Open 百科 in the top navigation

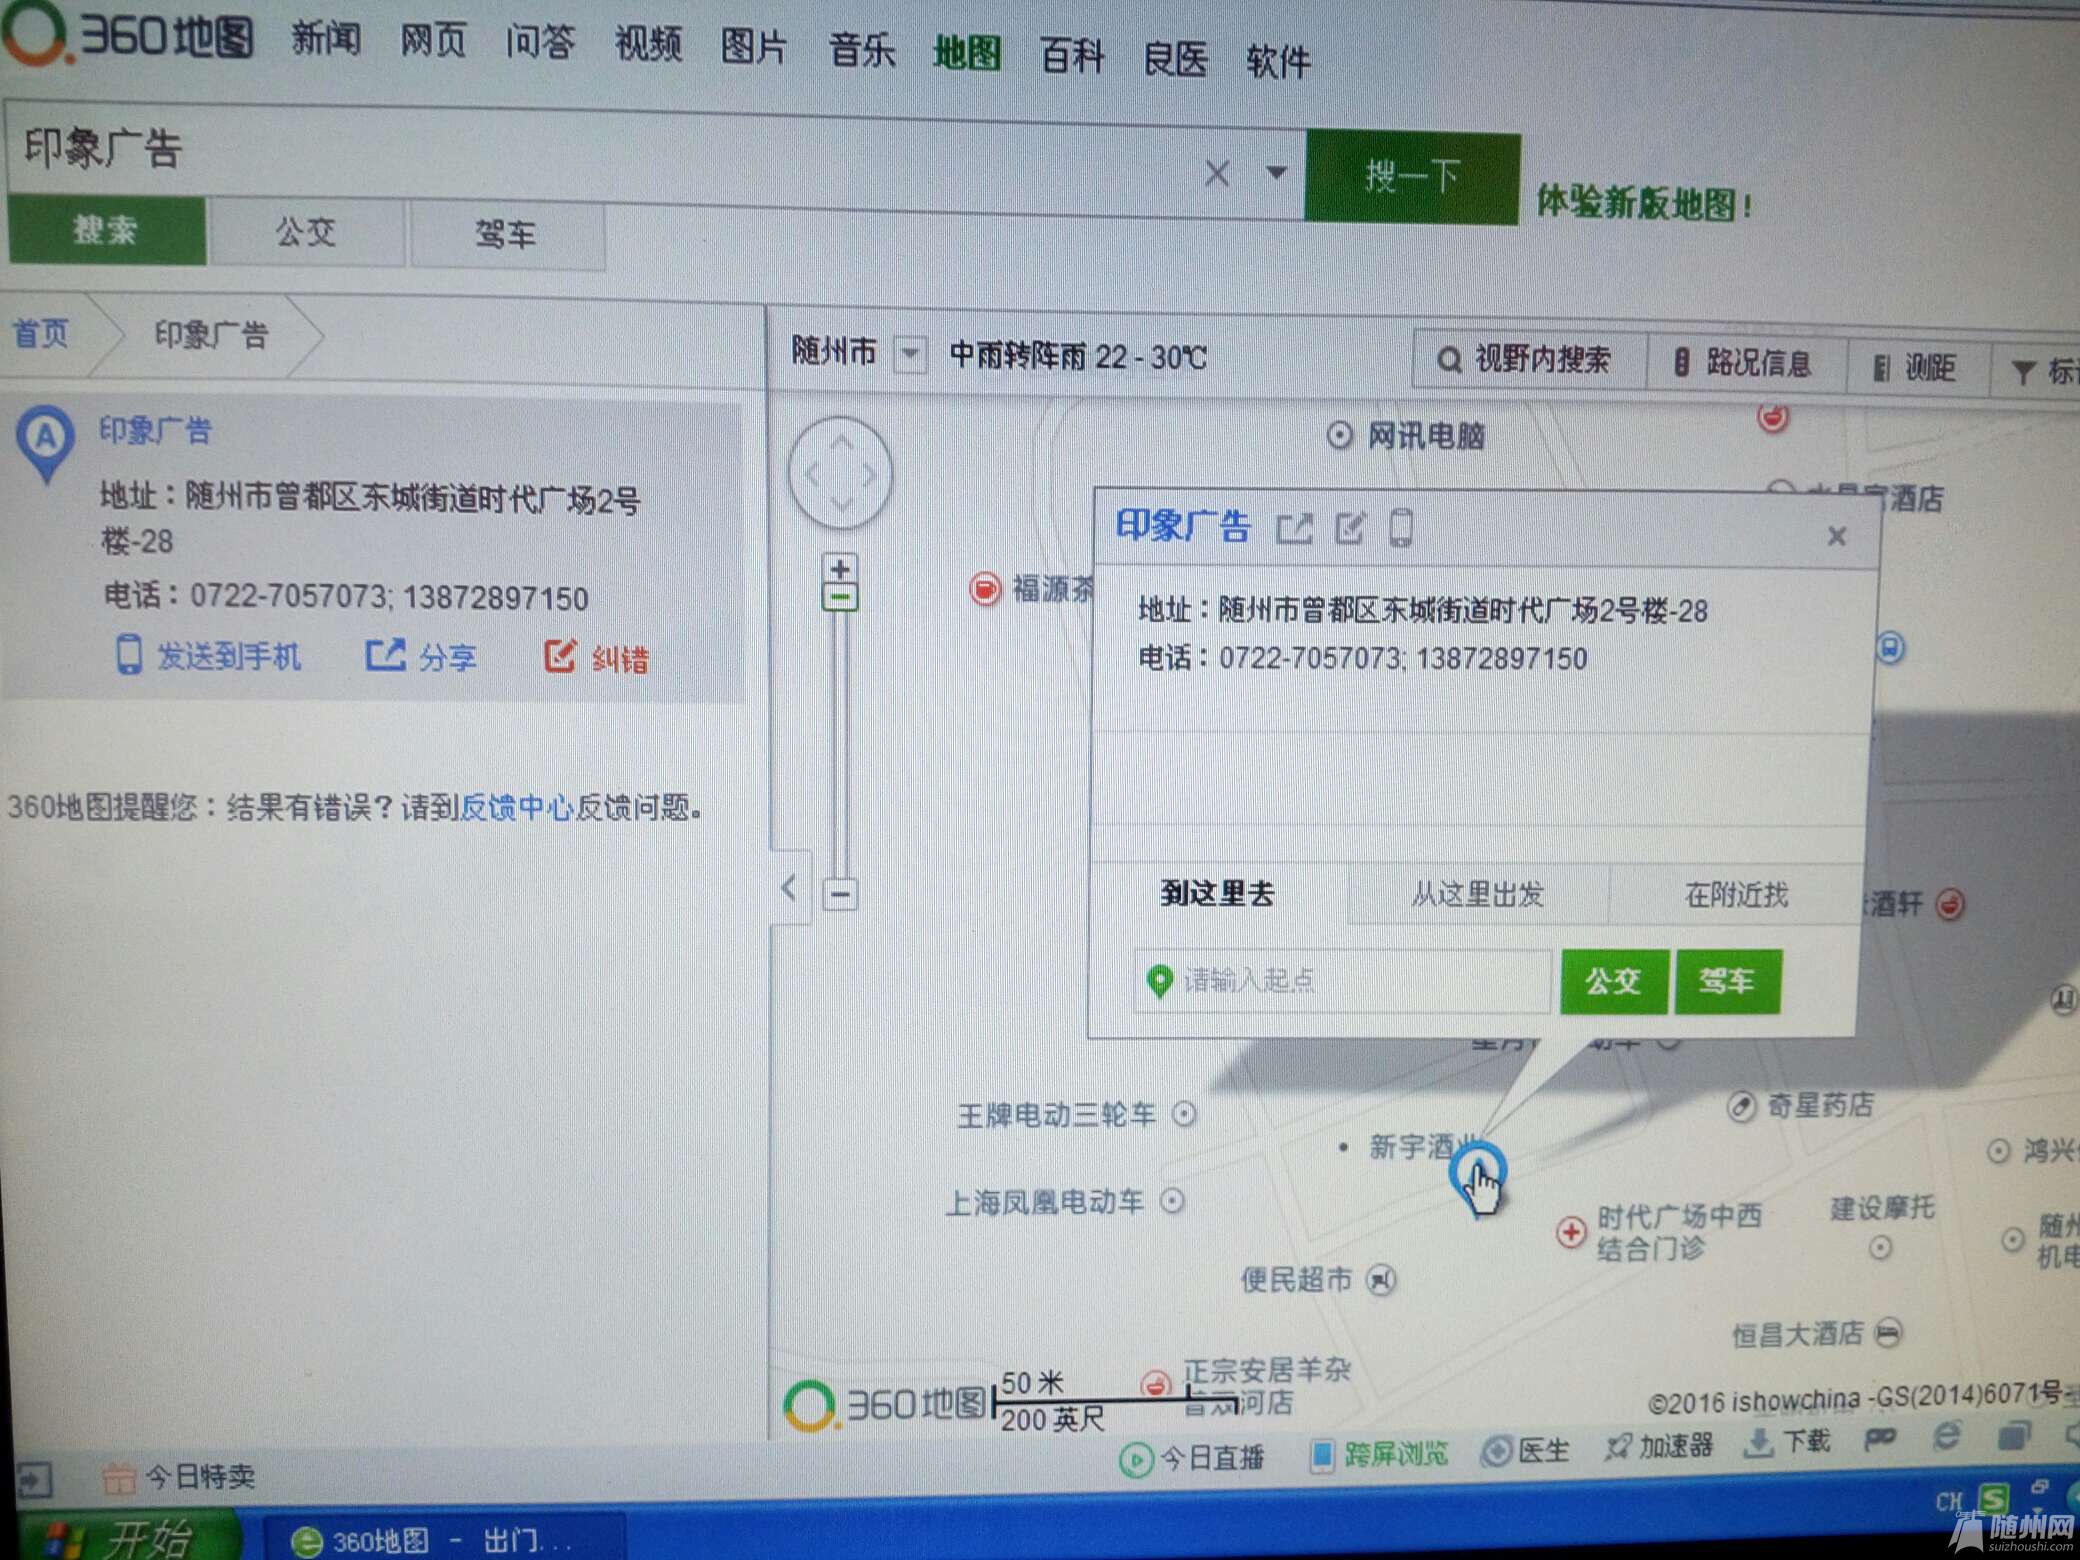[1072, 55]
